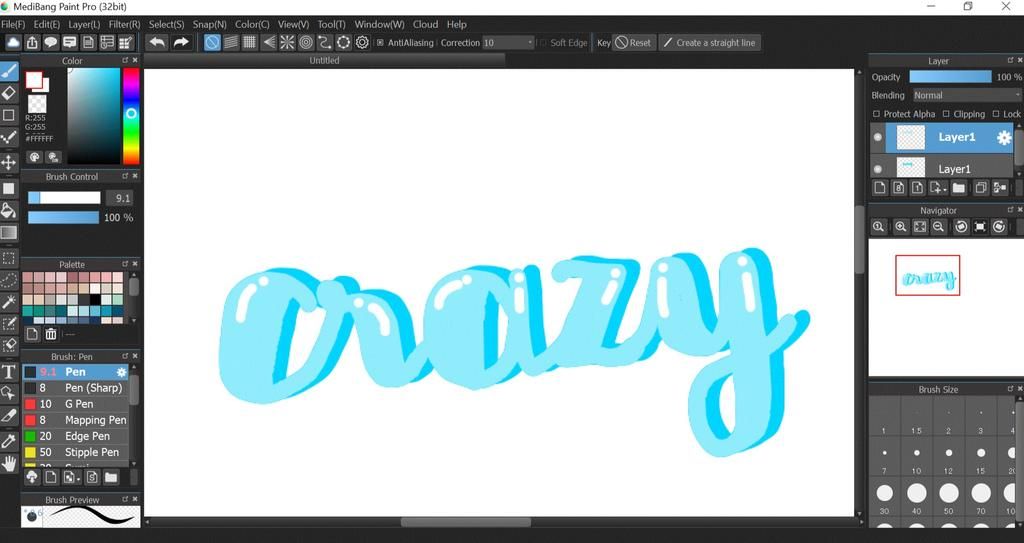Open the Layer menu
1024x543 pixels.
[84, 24]
